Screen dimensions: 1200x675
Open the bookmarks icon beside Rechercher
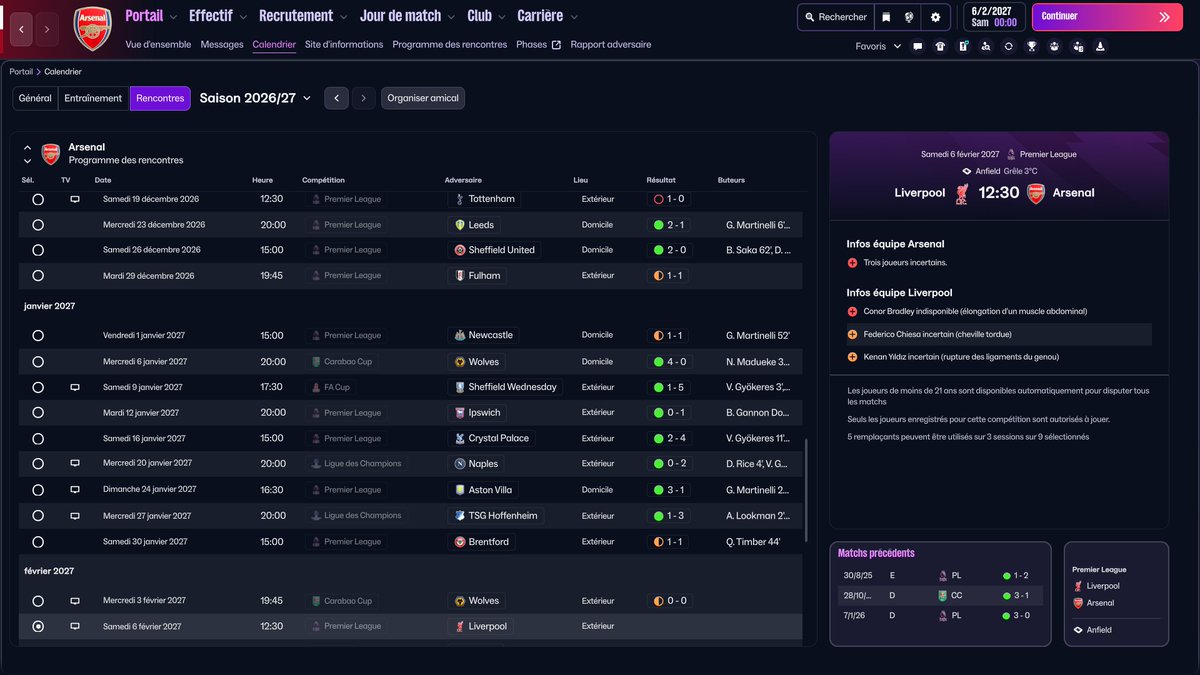(x=886, y=17)
